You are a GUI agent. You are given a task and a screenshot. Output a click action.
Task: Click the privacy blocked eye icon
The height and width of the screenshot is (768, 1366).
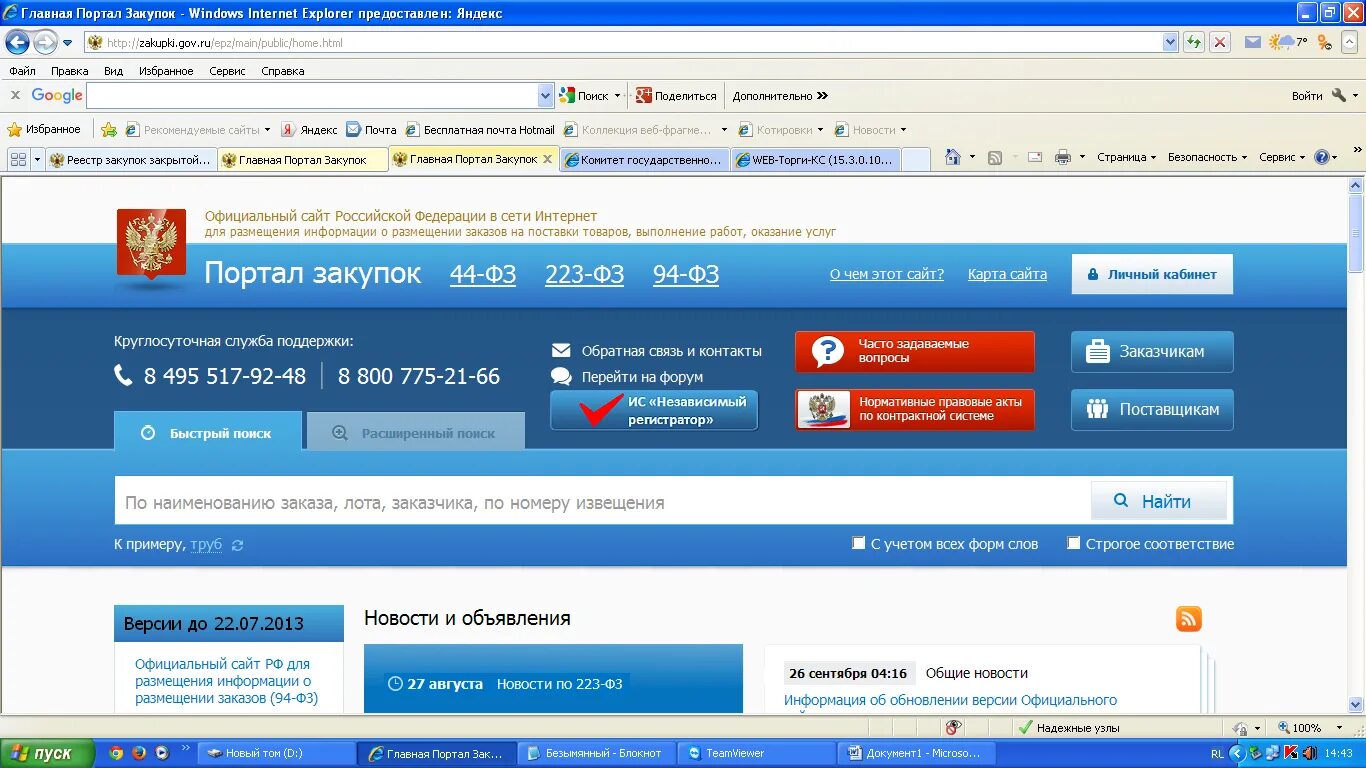[953, 728]
